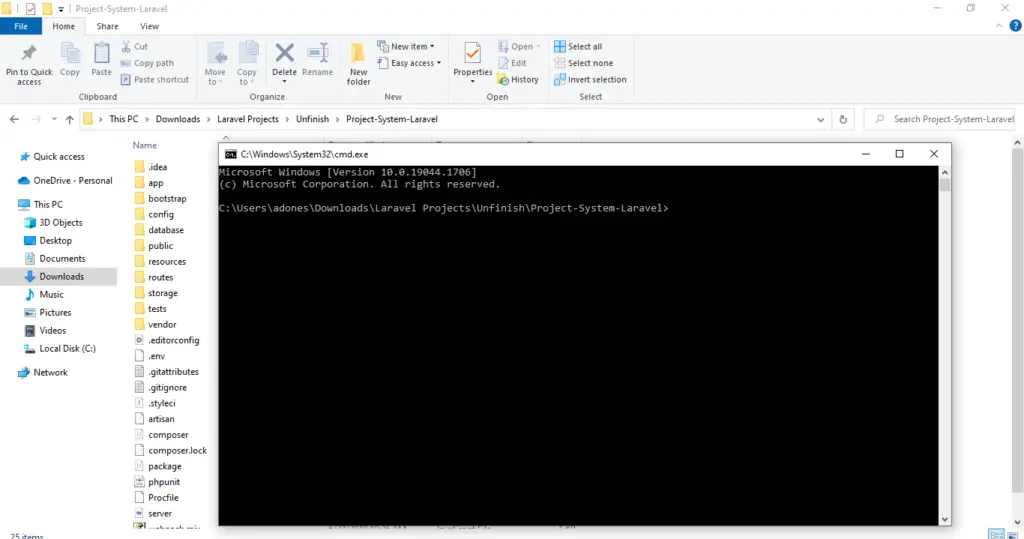Click the Refresh icon beside address bar
The height and width of the screenshot is (539, 1024).
(844, 119)
